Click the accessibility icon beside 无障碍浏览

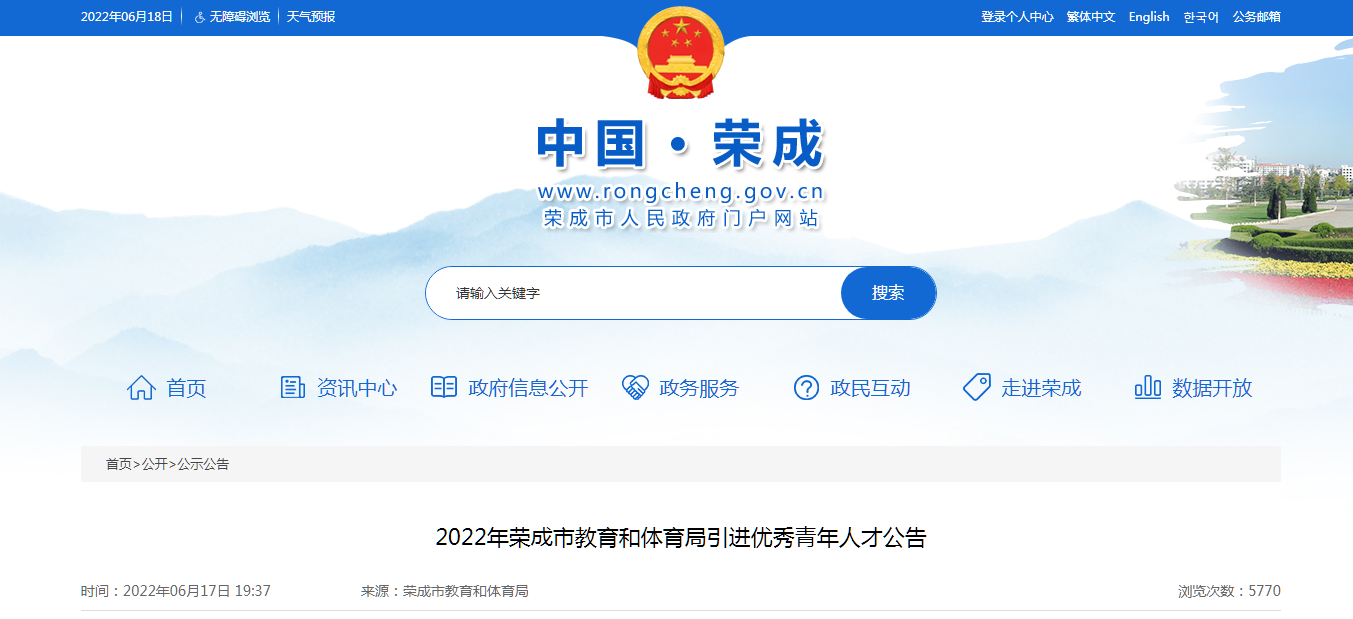point(200,17)
